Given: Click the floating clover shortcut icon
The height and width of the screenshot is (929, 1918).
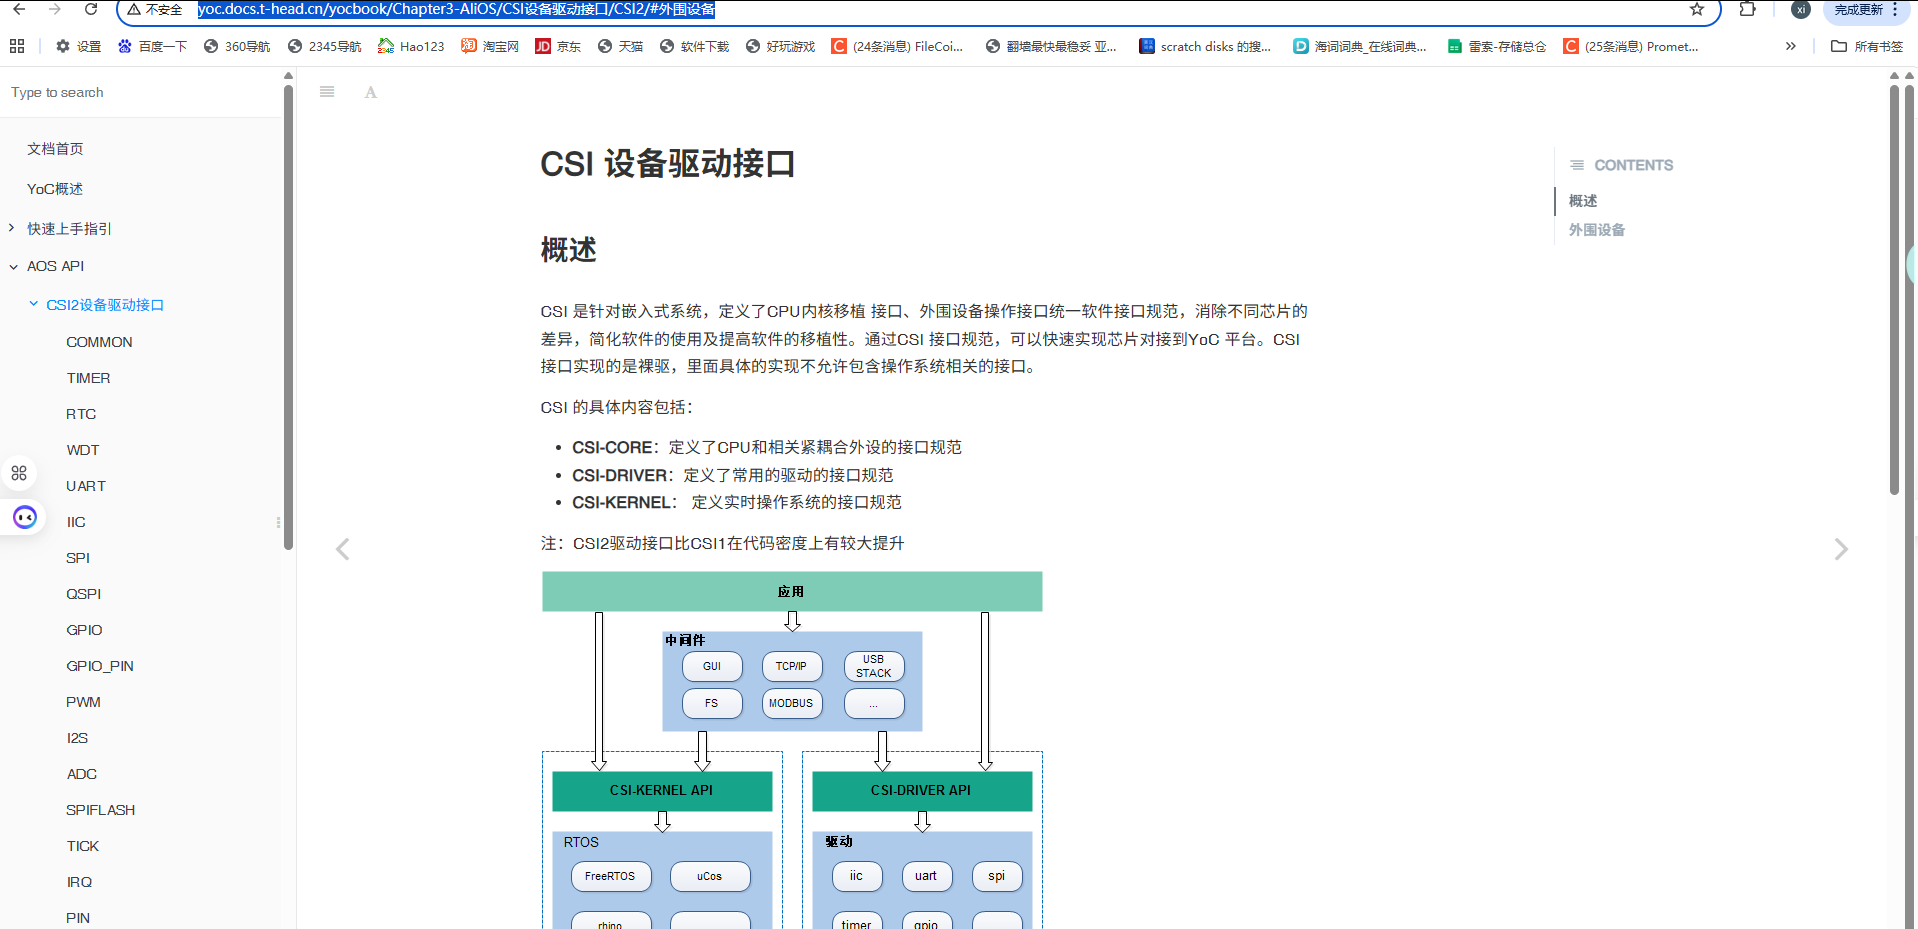Looking at the screenshot, I should [19, 472].
